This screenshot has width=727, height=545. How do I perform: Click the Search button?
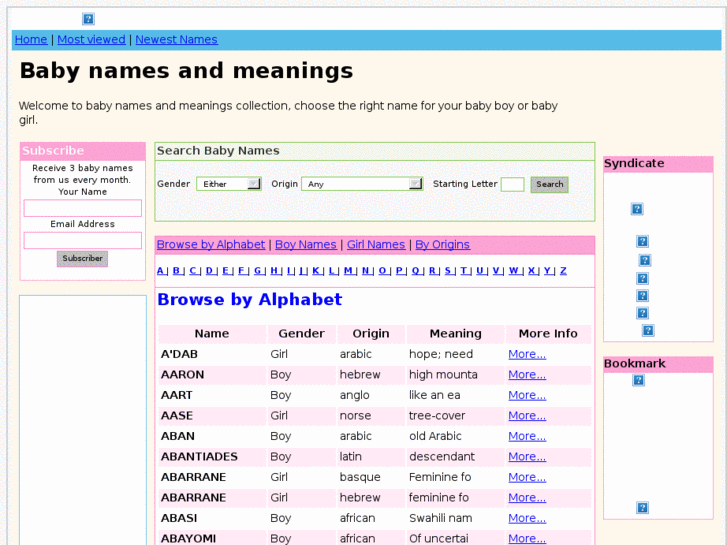(x=549, y=185)
